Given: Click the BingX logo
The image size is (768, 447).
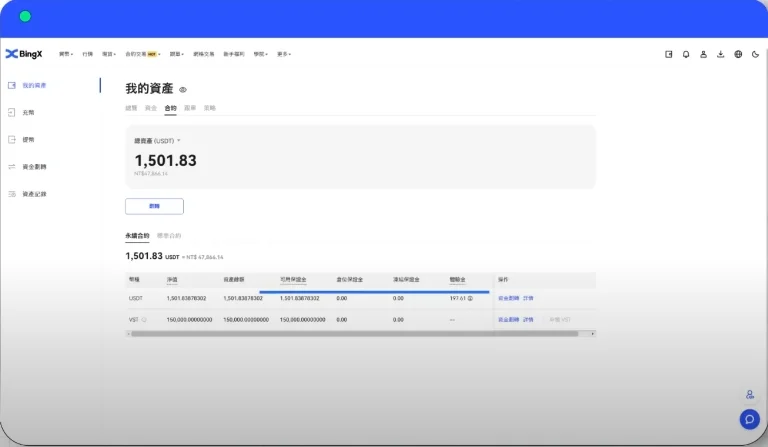Looking at the screenshot, I should (24, 54).
